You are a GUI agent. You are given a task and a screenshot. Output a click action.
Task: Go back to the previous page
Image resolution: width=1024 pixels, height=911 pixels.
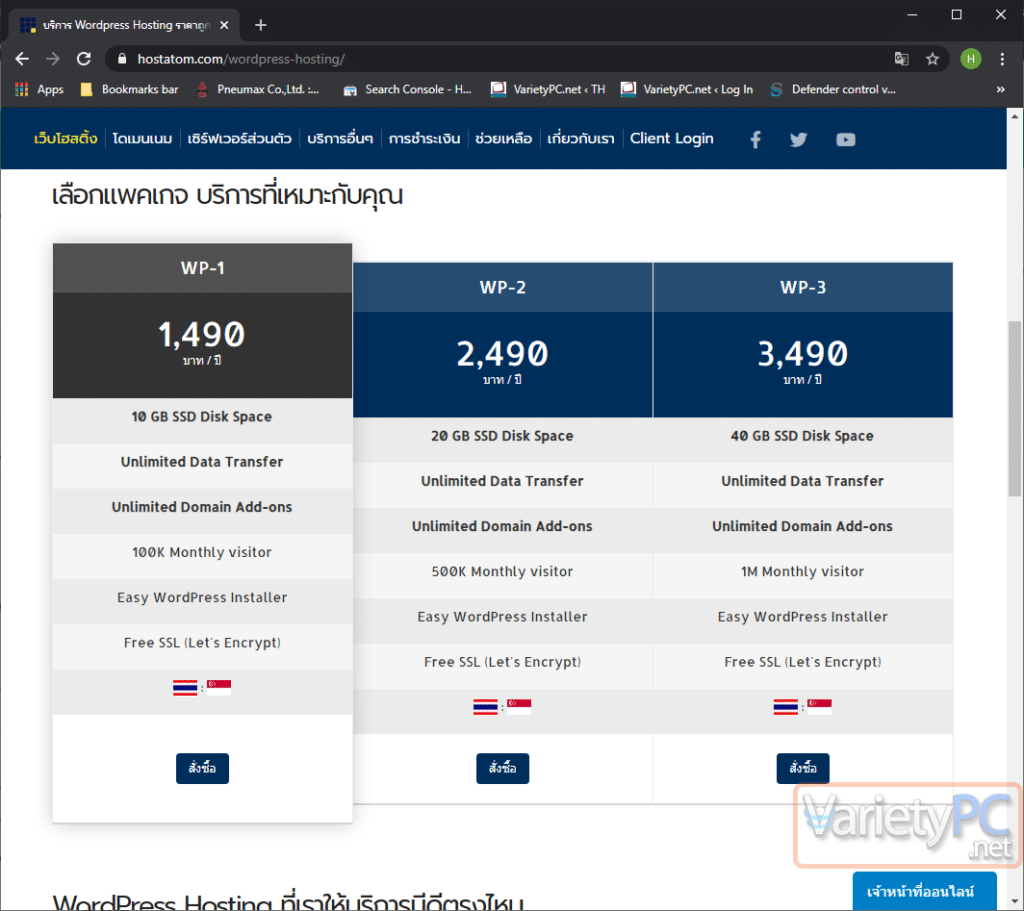click(22, 59)
